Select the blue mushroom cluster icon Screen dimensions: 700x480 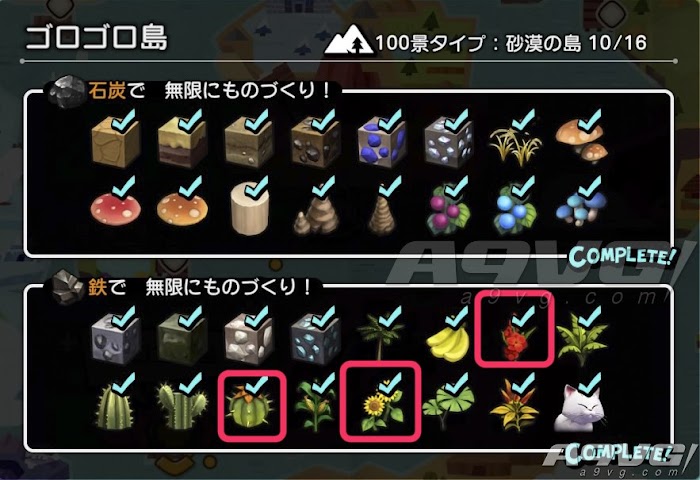[580, 209]
